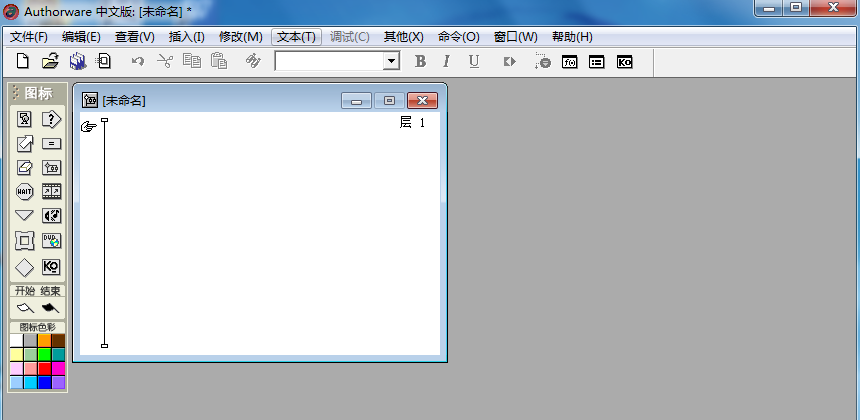
Task: Open the 文件(F) menu
Action: tap(29, 37)
